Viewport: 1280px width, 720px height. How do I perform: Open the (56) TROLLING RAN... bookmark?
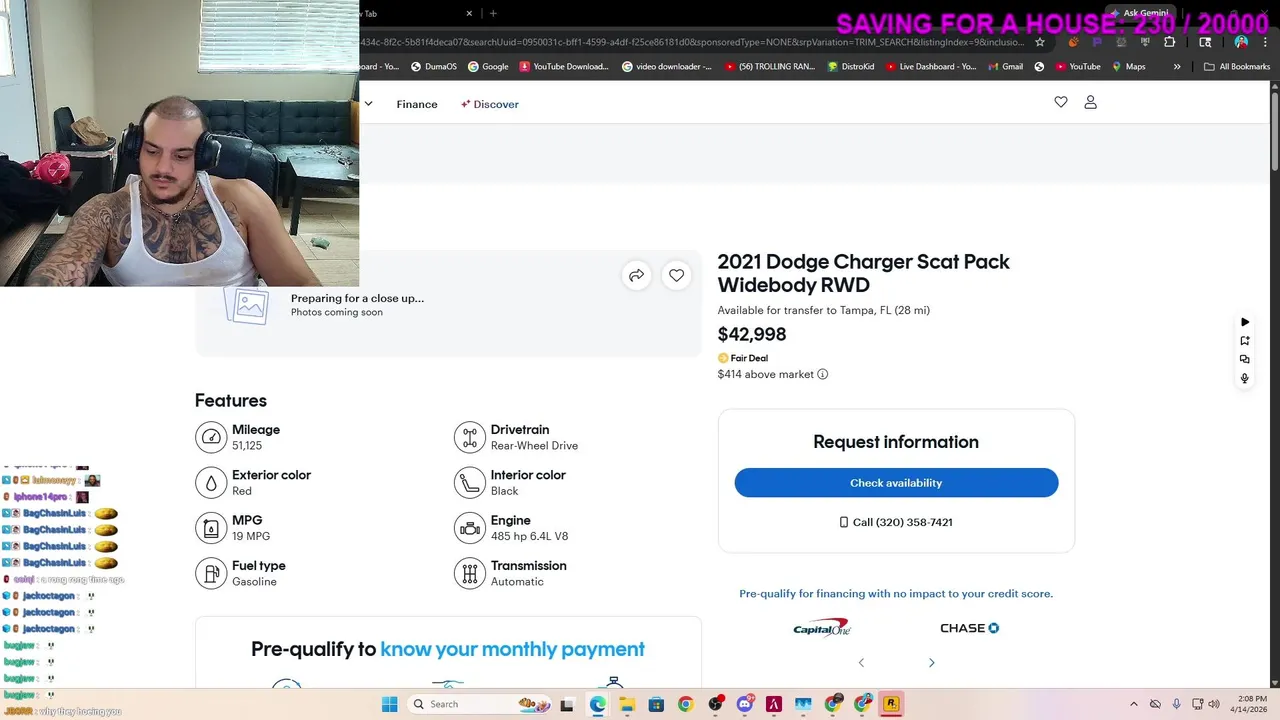[770, 67]
